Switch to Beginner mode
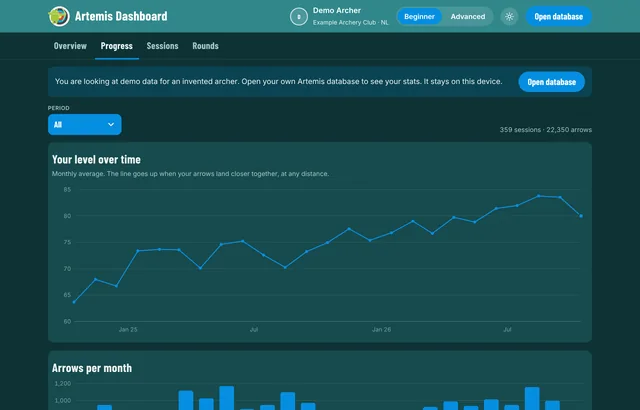 tap(419, 17)
